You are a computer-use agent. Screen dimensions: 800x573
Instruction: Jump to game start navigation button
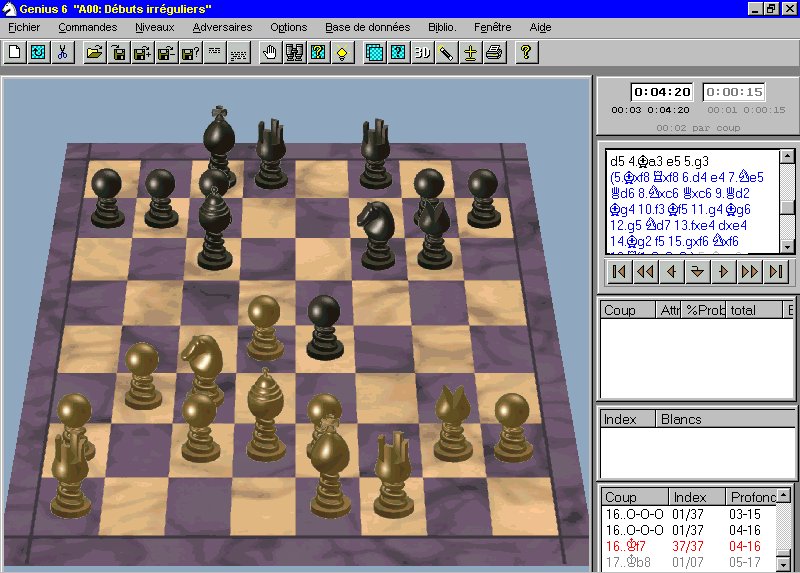click(x=618, y=271)
